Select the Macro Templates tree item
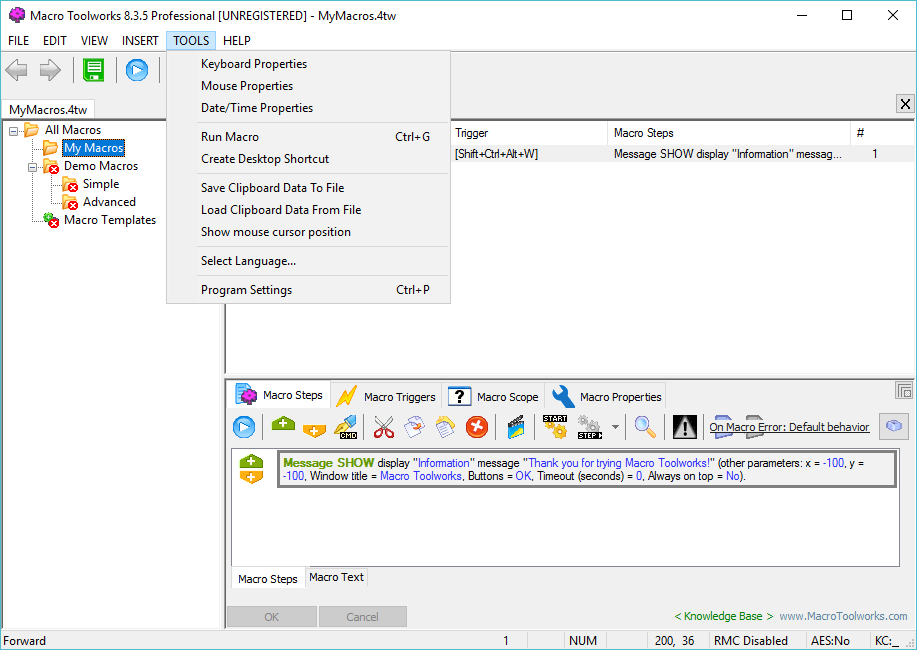Image resolution: width=917 pixels, height=650 pixels. coord(110,221)
